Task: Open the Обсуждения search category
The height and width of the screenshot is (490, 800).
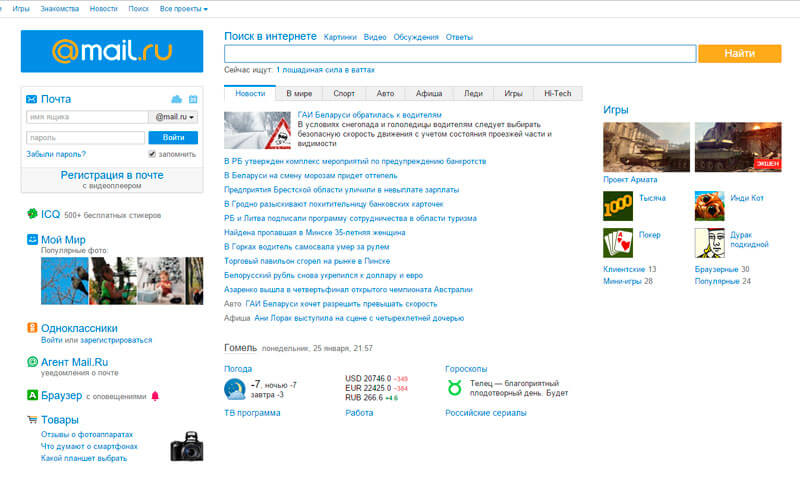Action: tap(416, 37)
